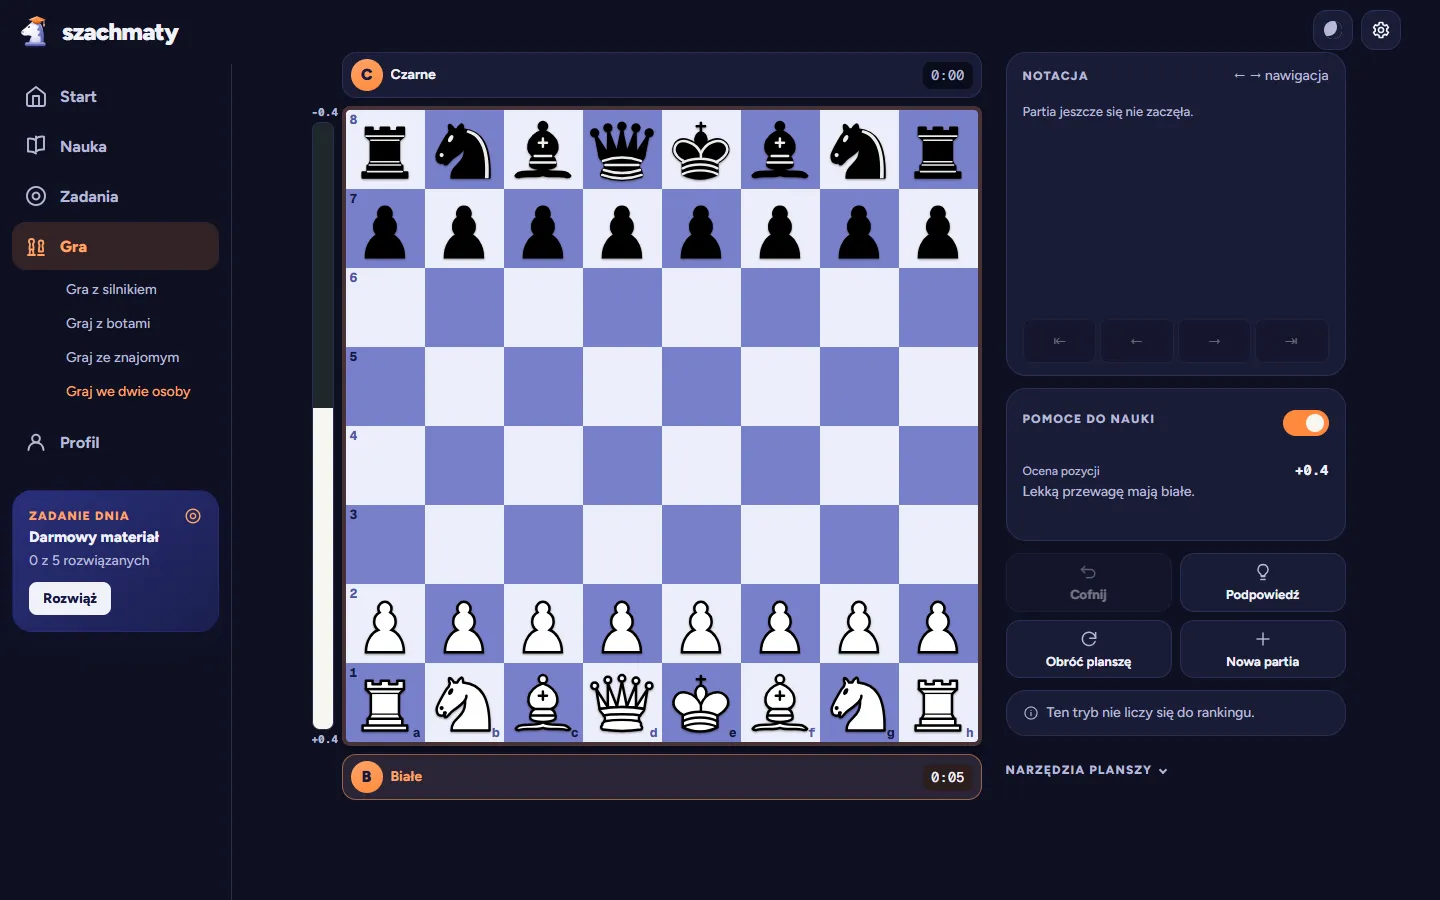Choose Gra z silnikiem
1440x900 pixels.
[111, 289]
